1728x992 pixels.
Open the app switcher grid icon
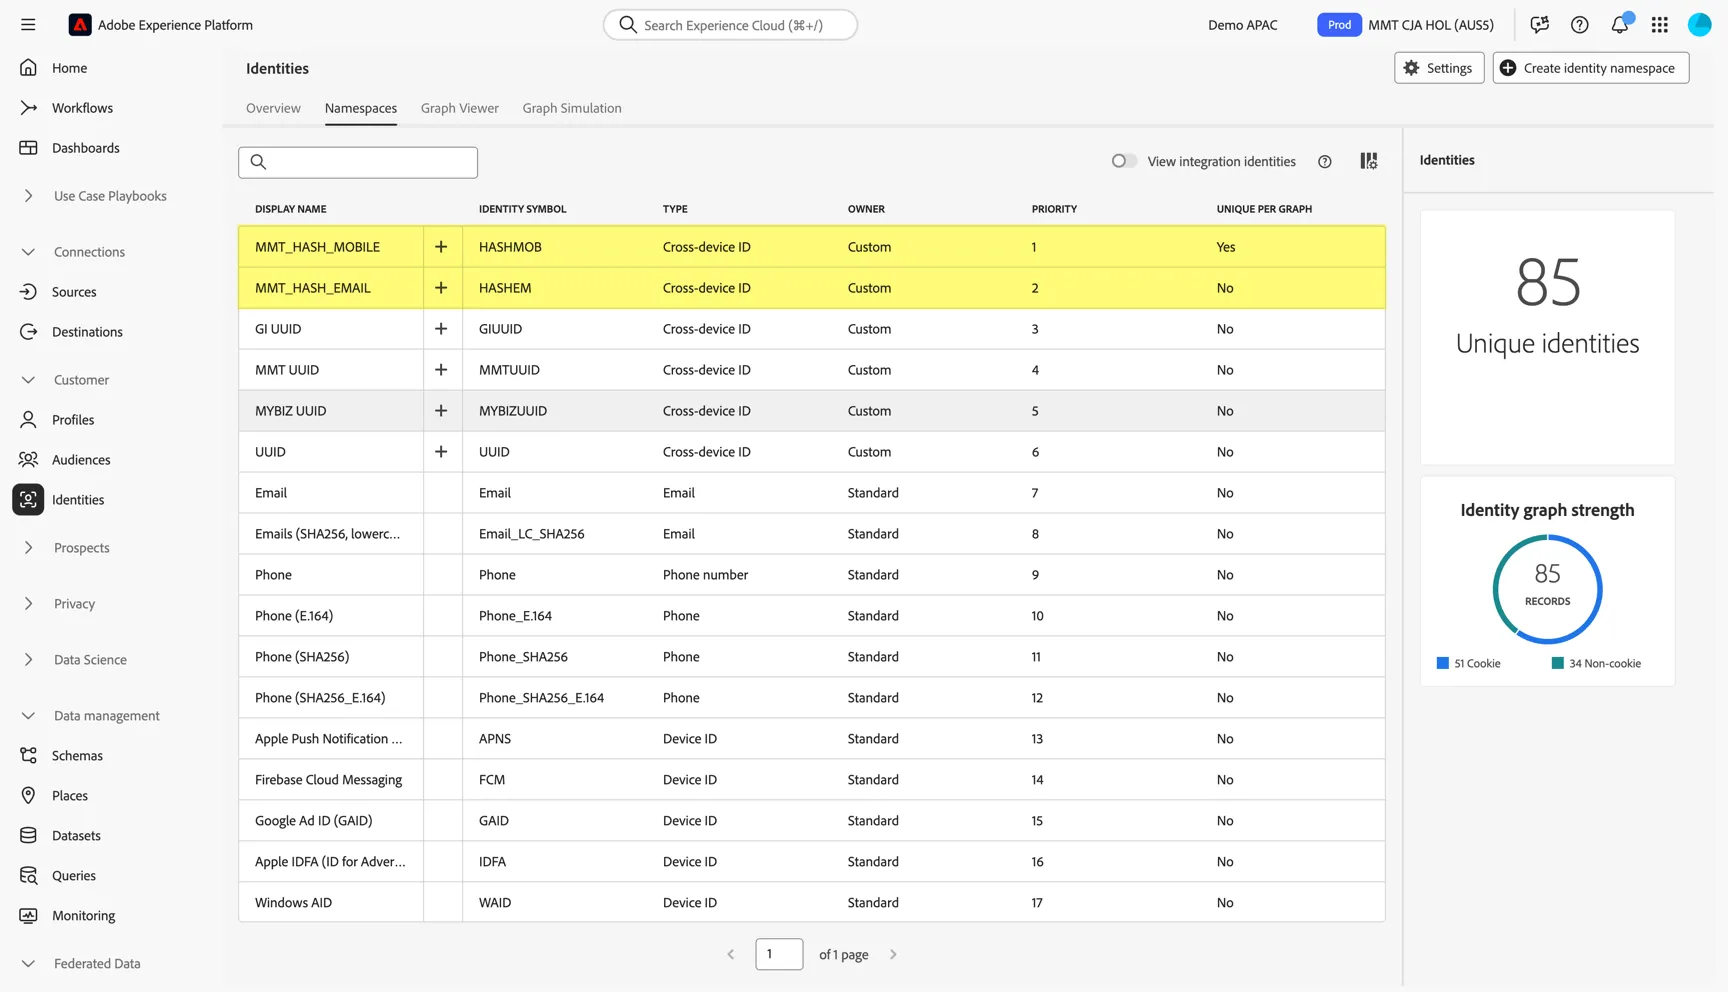(x=1660, y=25)
